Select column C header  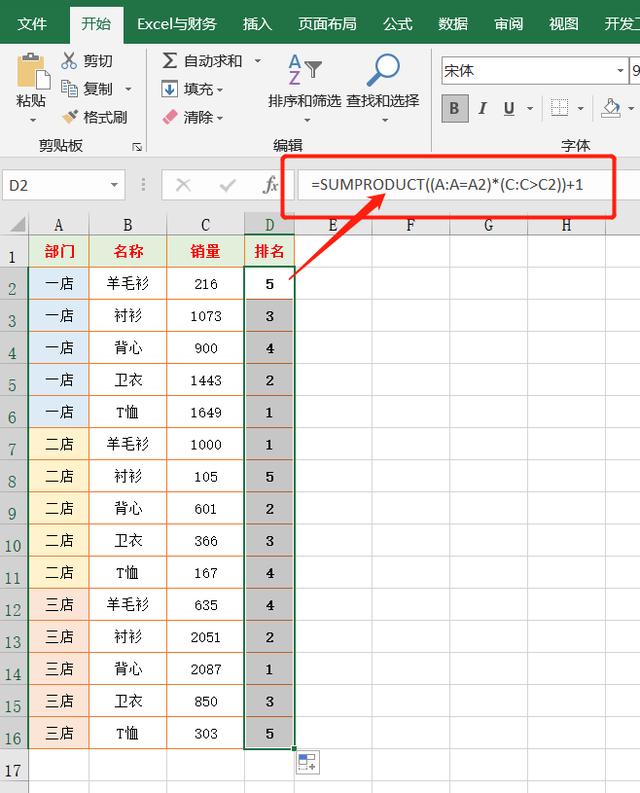205,225
